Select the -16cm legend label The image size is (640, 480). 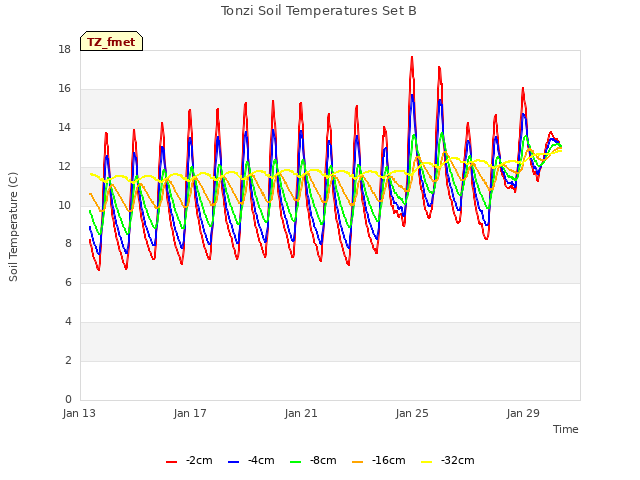[389, 460]
